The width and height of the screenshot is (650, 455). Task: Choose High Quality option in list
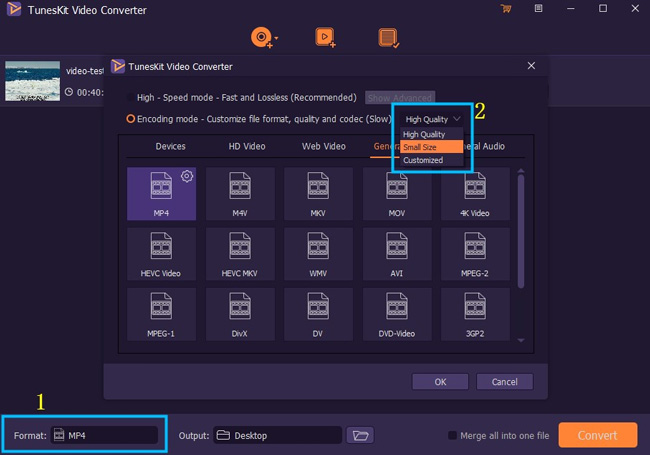point(432,134)
